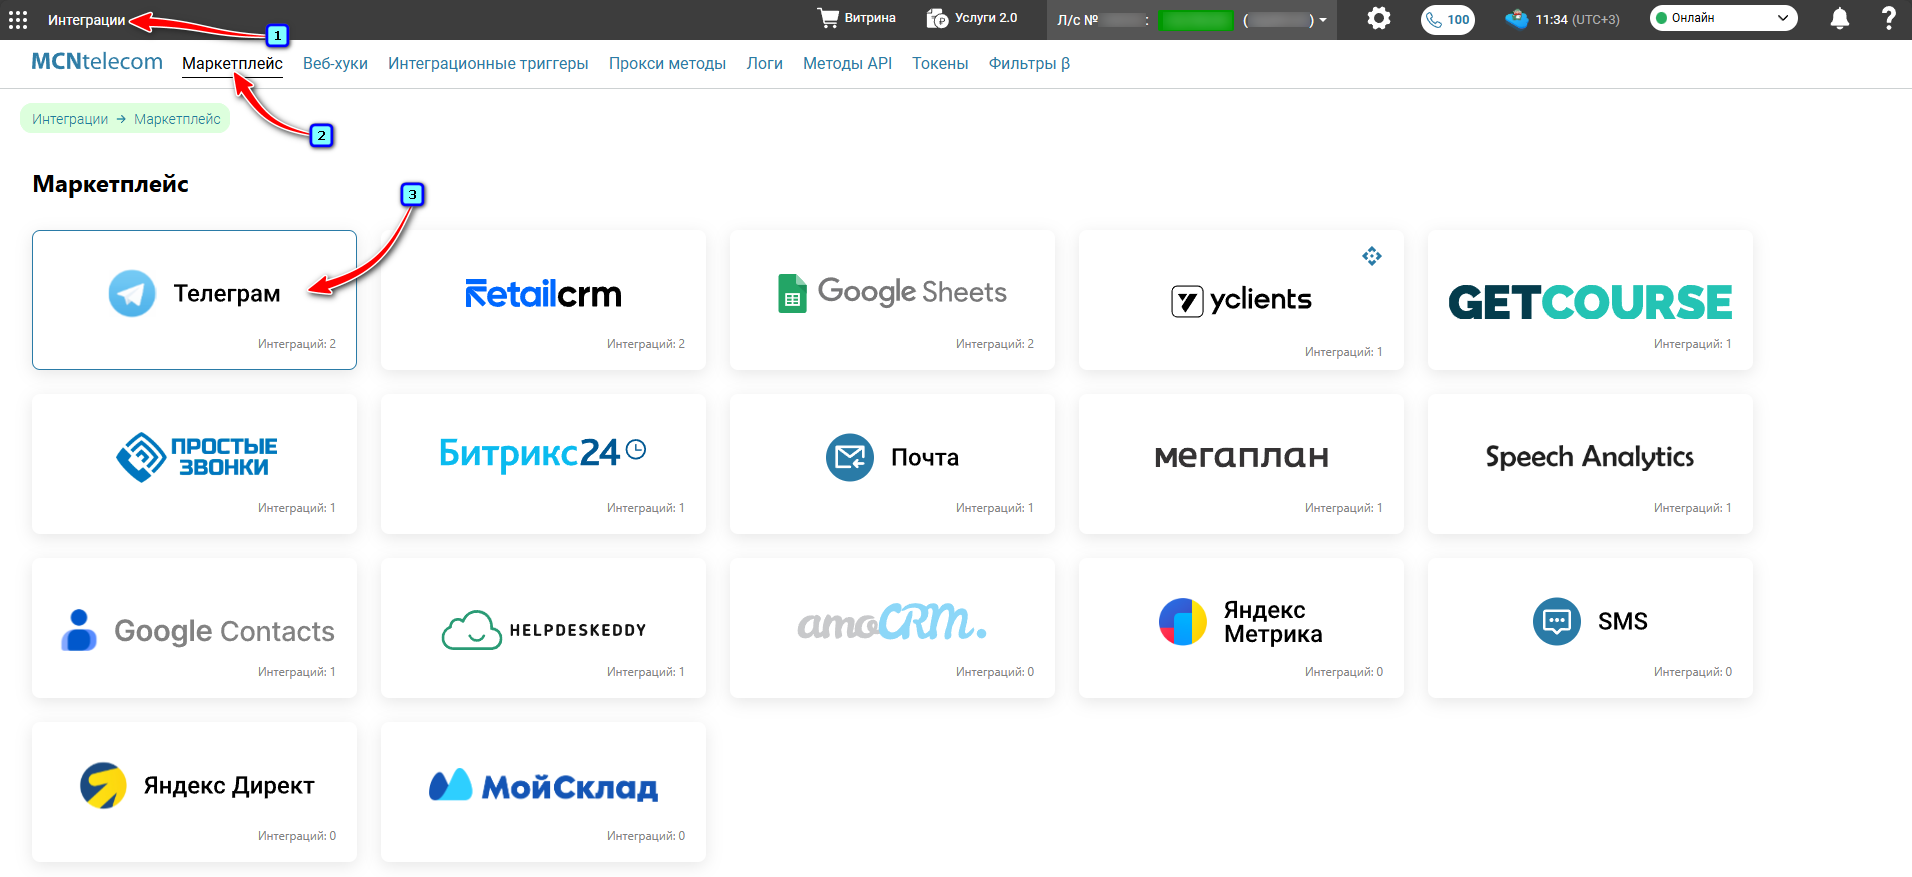Screen dimensions: 1912x877
Task: Click the Почта envelope icon
Action: click(850, 457)
